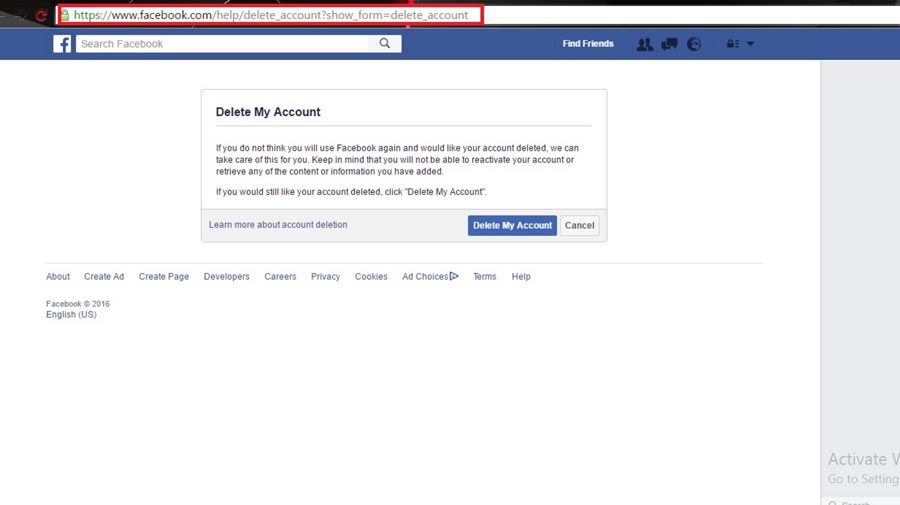This screenshot has width=900, height=505.
Task: Open the friend requests icon
Action: [x=645, y=44]
